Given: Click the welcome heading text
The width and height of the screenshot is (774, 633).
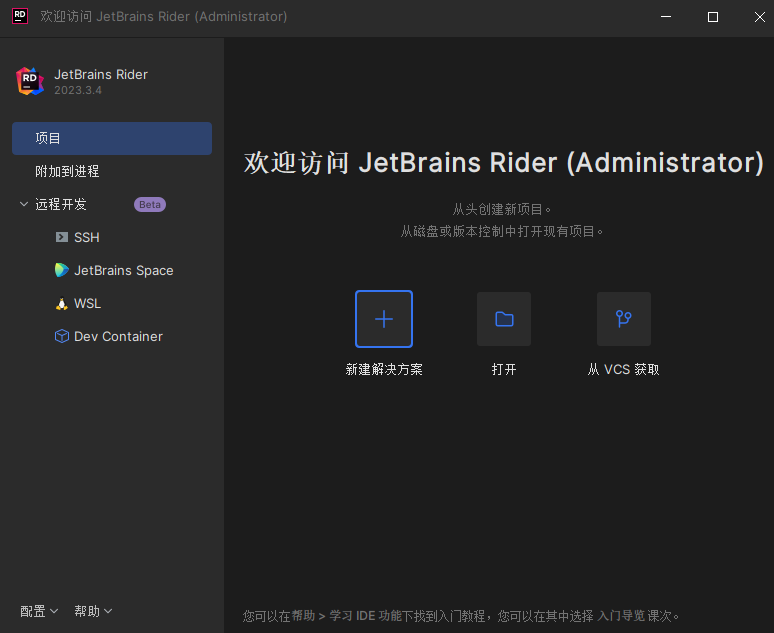Looking at the screenshot, I should coord(503,163).
